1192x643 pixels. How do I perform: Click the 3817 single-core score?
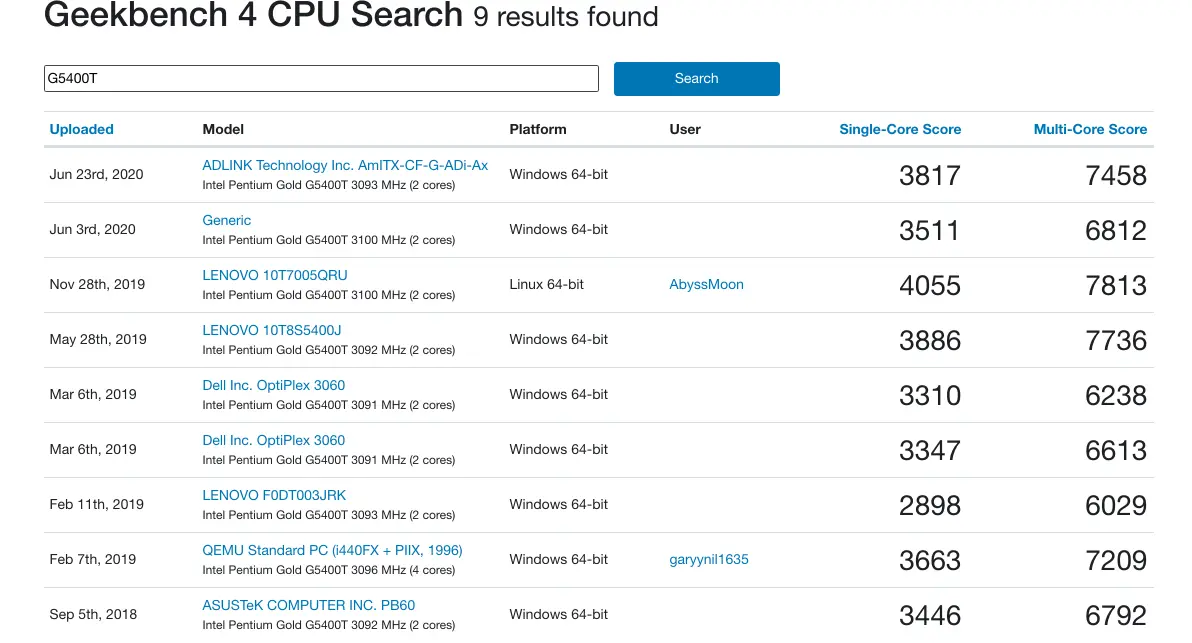pos(929,176)
